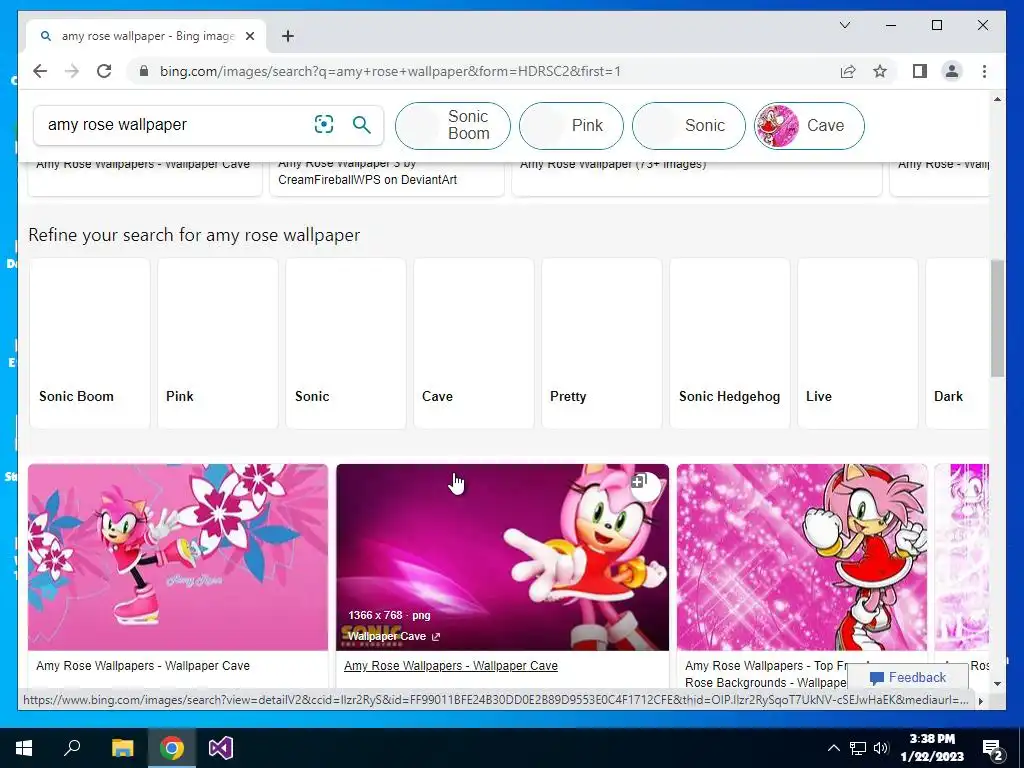Click the lock icon in address bar
The width and height of the screenshot is (1024, 768).
pyautogui.click(x=144, y=71)
